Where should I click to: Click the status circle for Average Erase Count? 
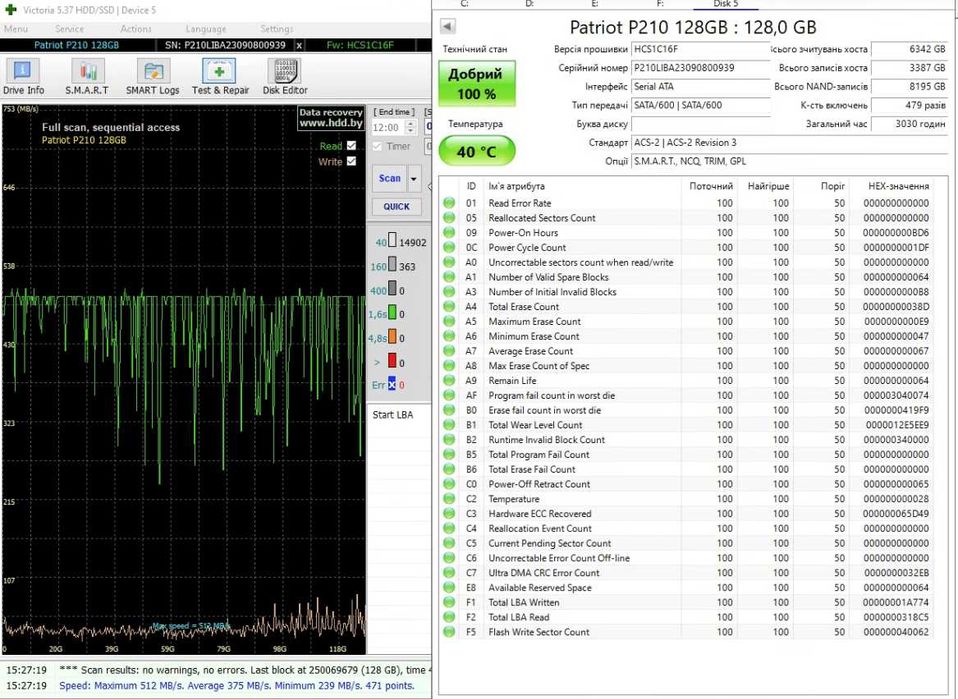pyautogui.click(x=449, y=351)
